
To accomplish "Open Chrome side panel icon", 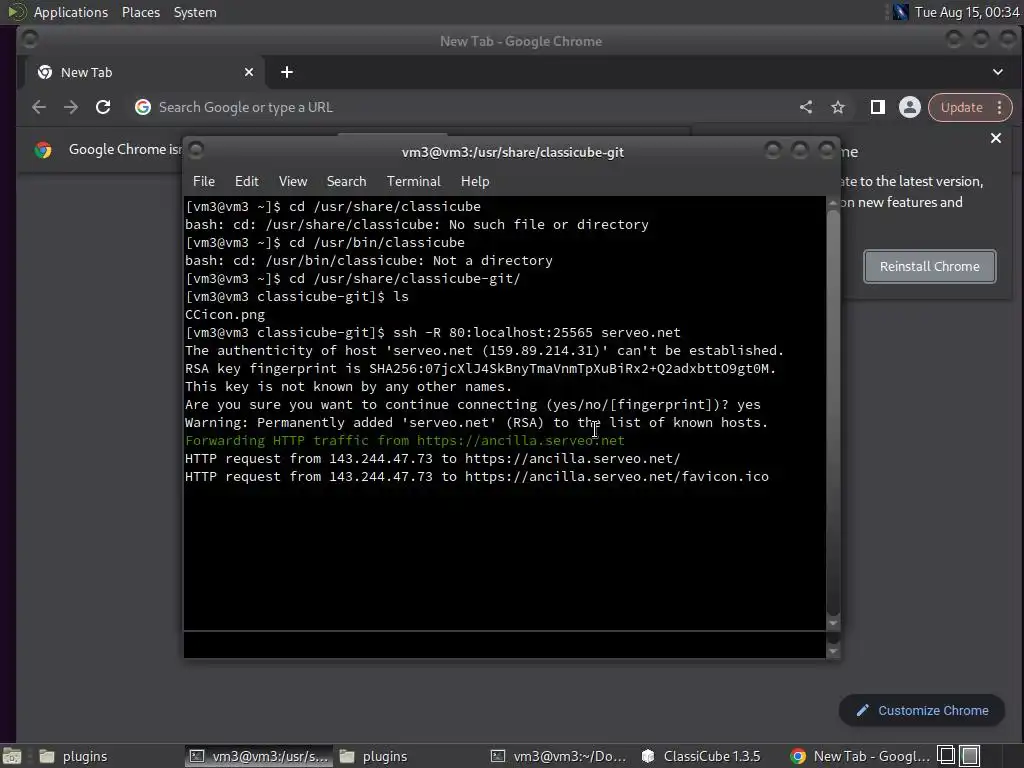I will (x=878, y=107).
